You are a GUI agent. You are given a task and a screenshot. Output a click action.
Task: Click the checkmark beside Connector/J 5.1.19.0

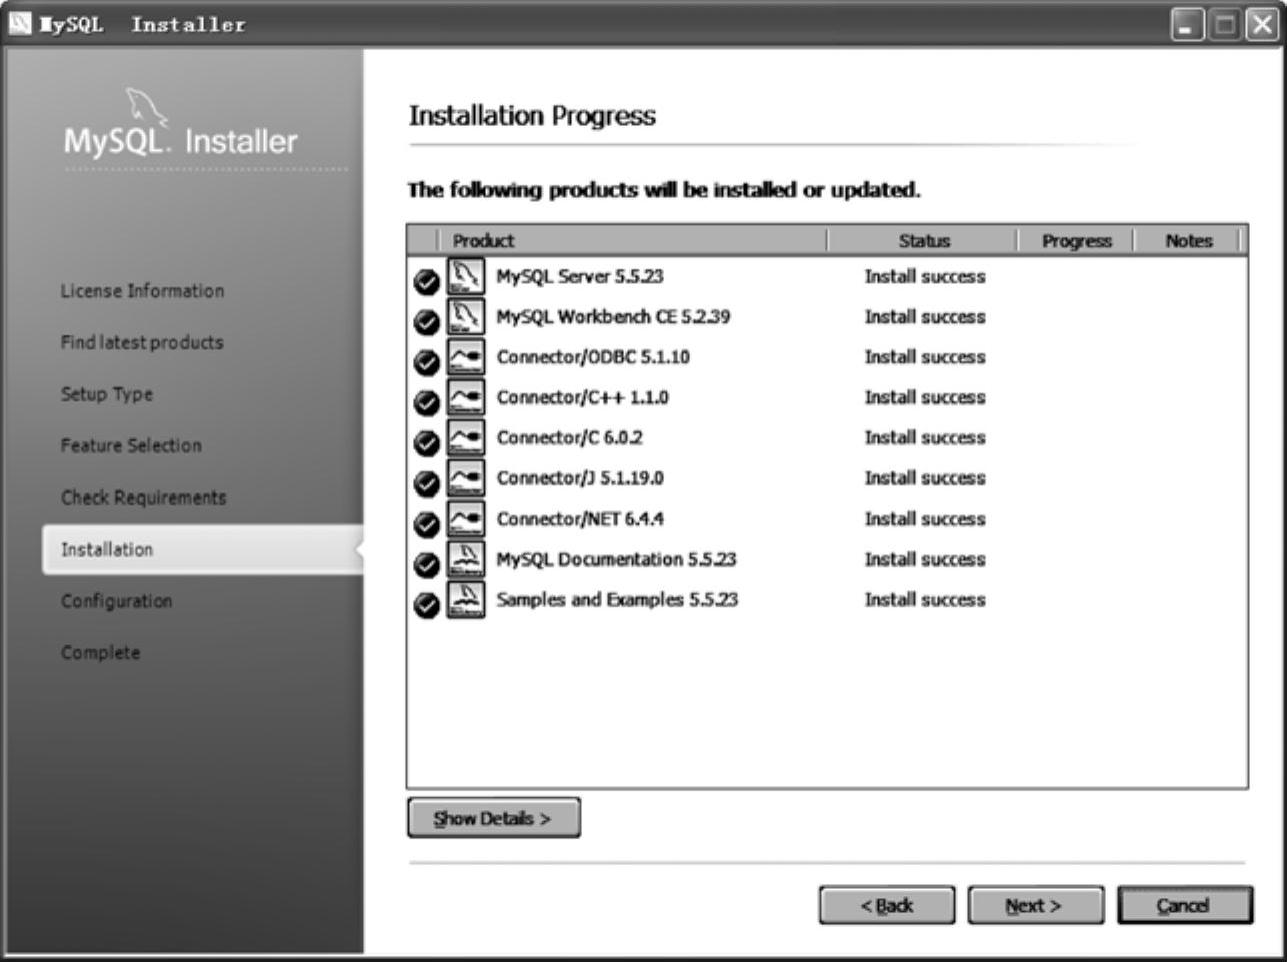click(427, 484)
